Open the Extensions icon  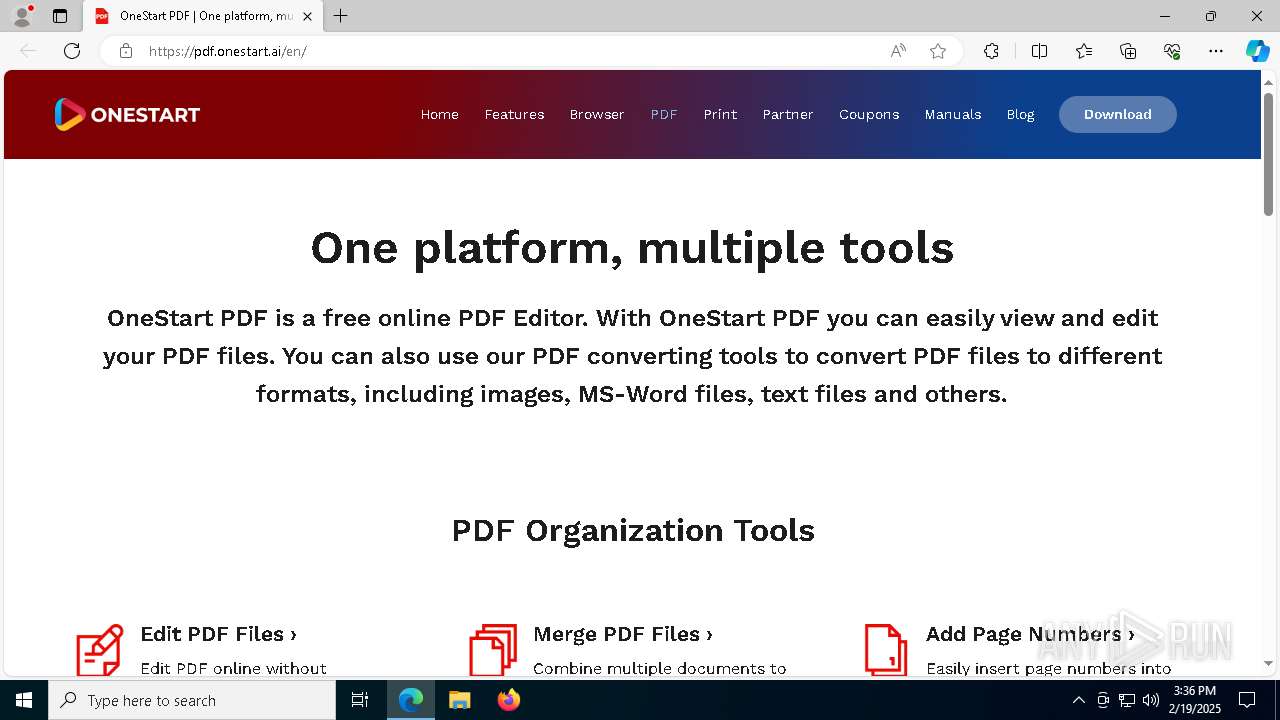(991, 51)
